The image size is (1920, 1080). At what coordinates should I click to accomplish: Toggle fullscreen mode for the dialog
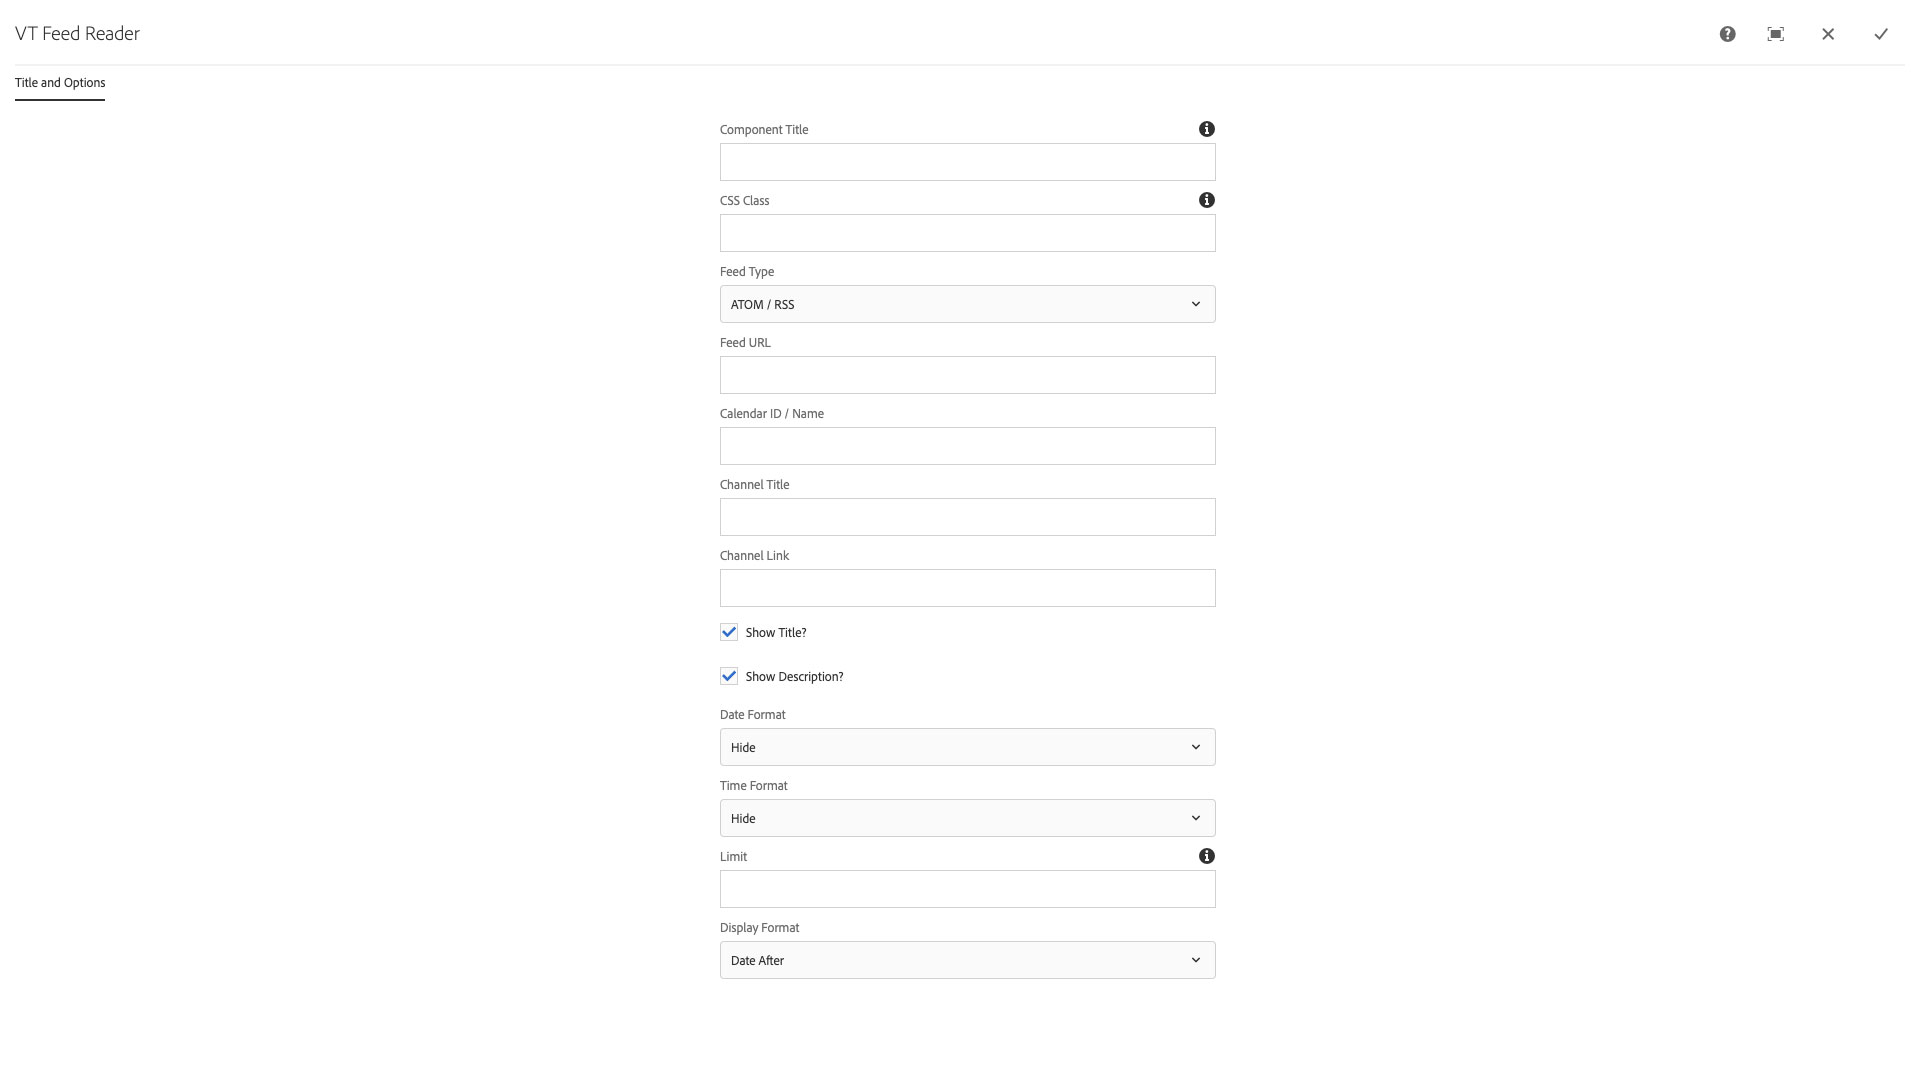(x=1776, y=34)
